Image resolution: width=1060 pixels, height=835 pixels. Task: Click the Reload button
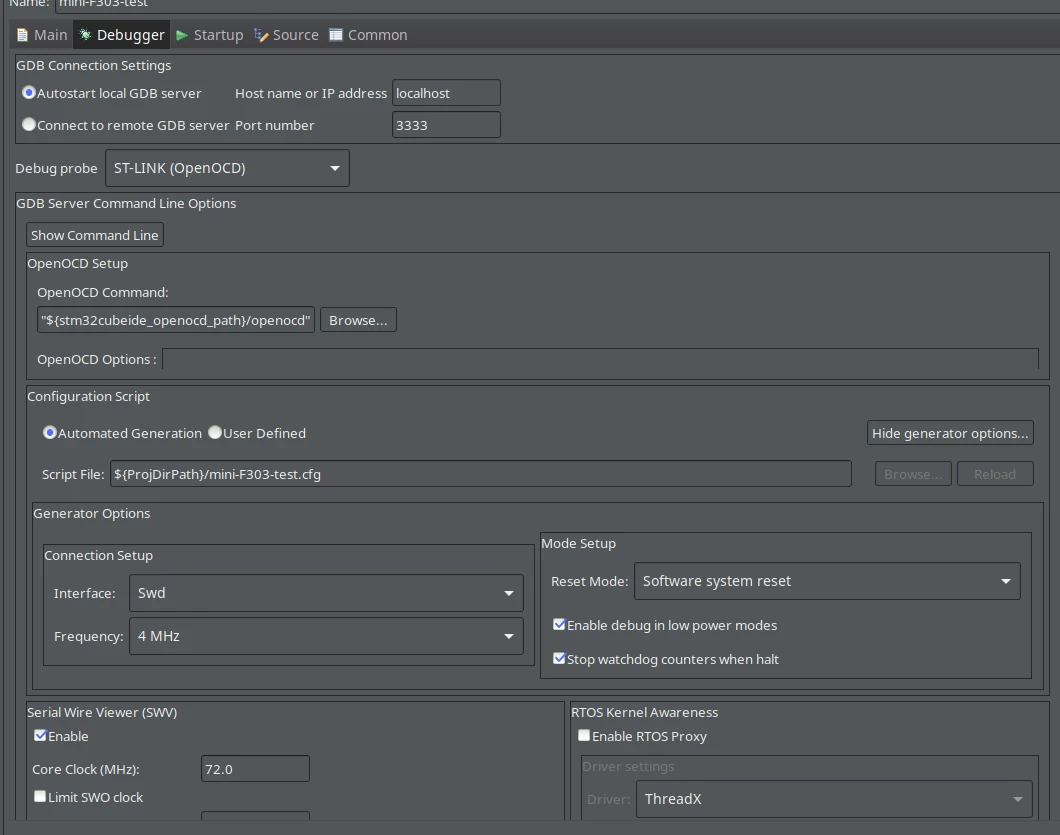[x=995, y=474]
